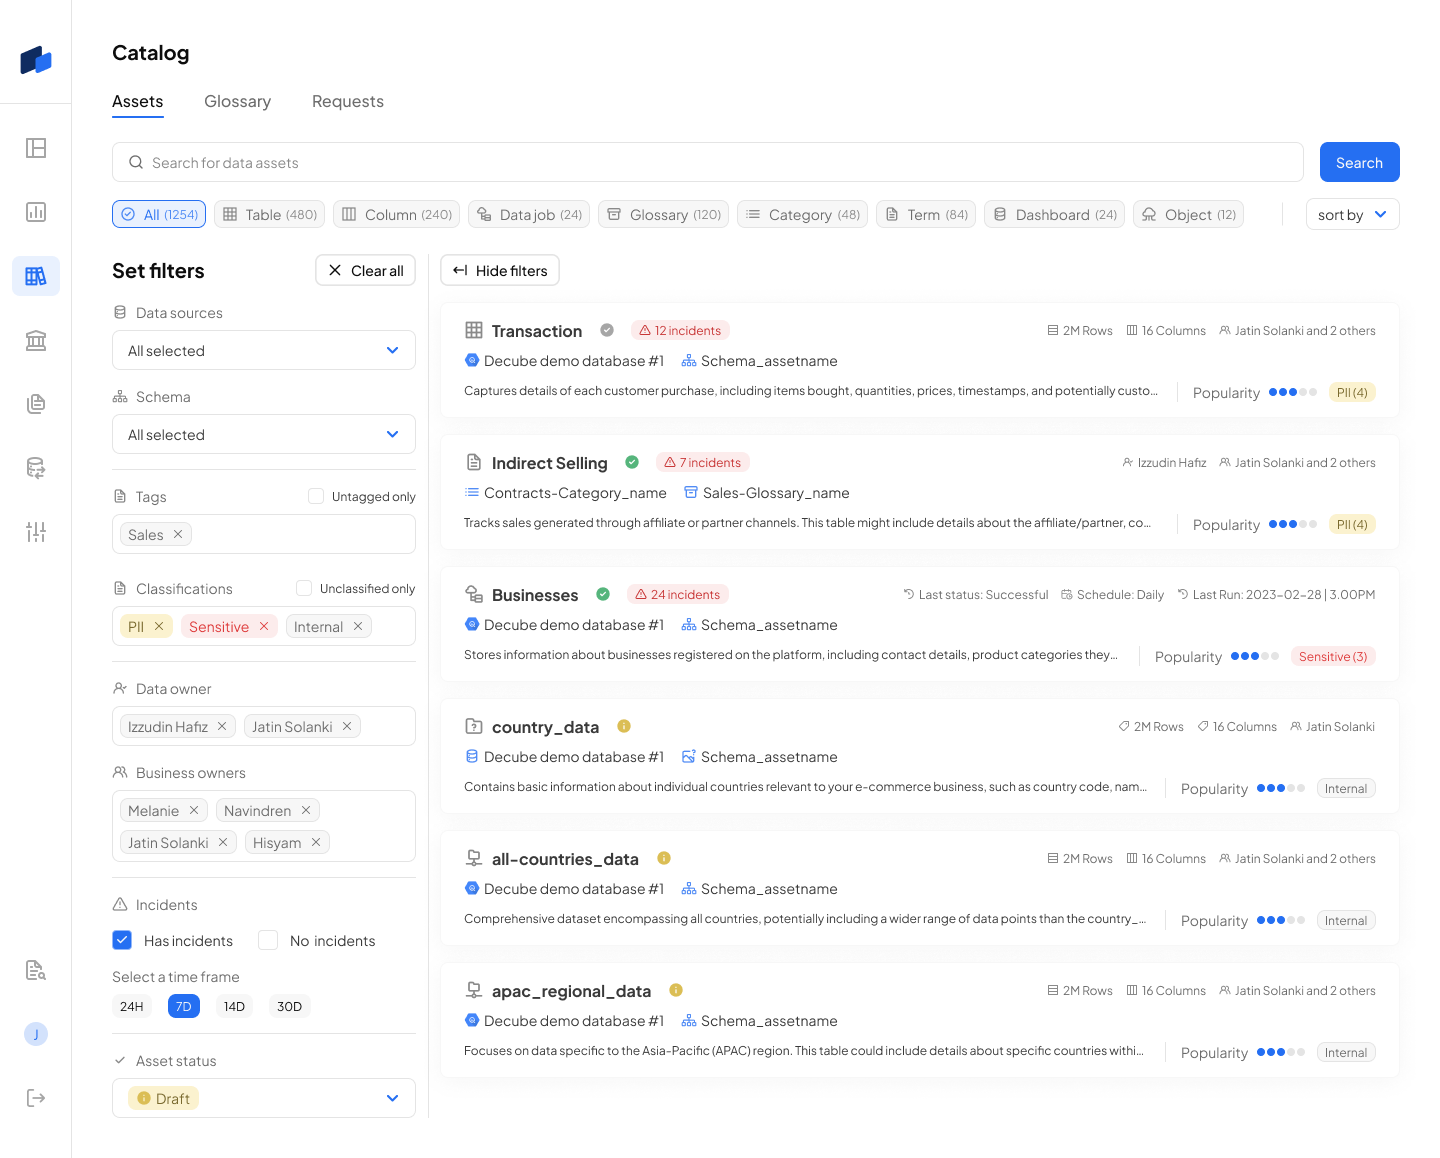Open the user avatar J
The image size is (1440, 1158).
click(36, 1034)
